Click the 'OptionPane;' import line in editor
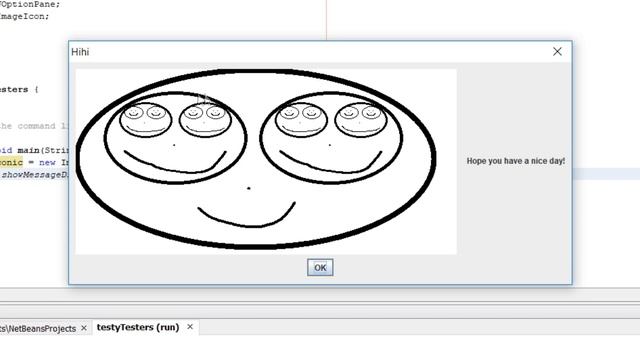Screen dimensions: 640x360 tap(30, 4)
